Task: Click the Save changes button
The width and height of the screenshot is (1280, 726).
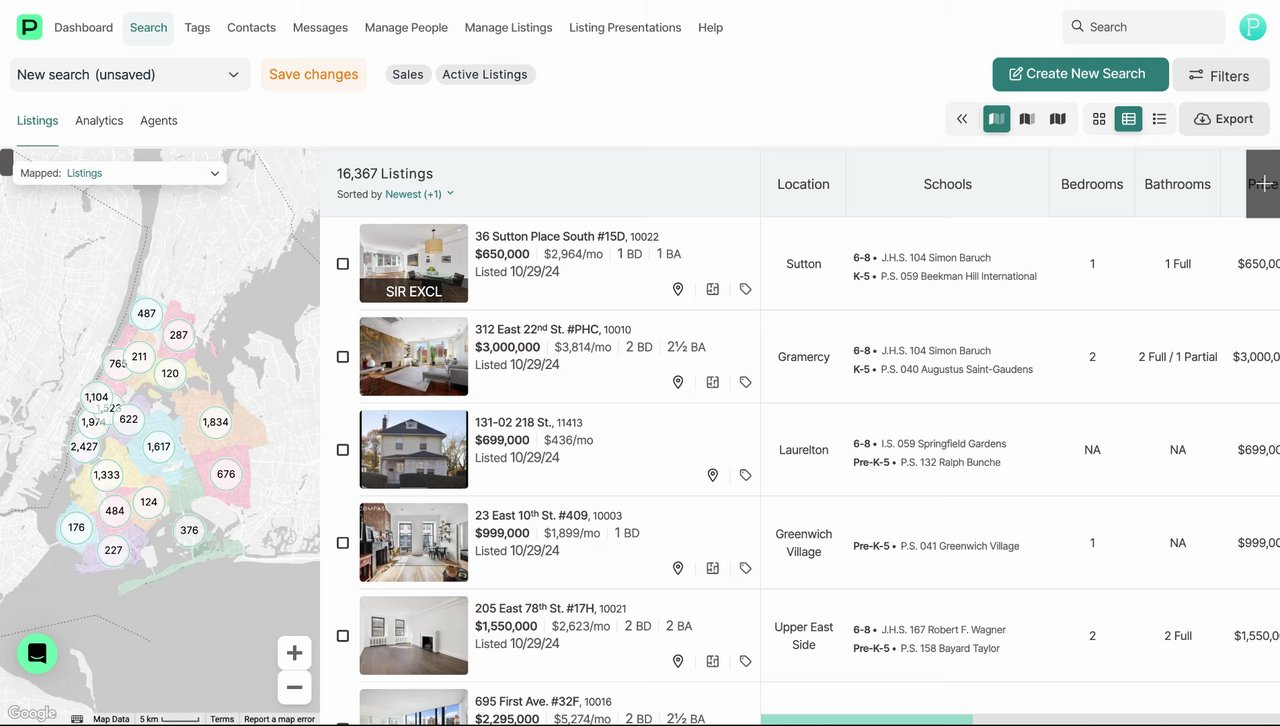Action: (313, 74)
